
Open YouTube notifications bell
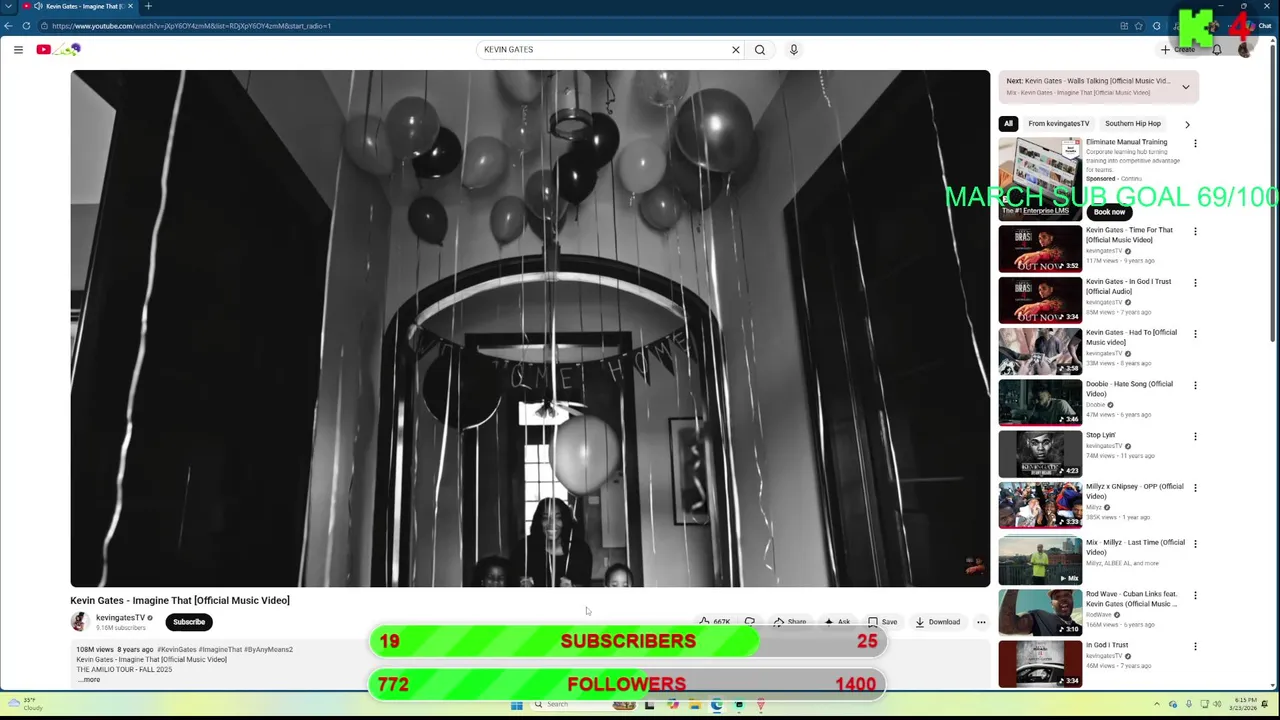click(1217, 49)
